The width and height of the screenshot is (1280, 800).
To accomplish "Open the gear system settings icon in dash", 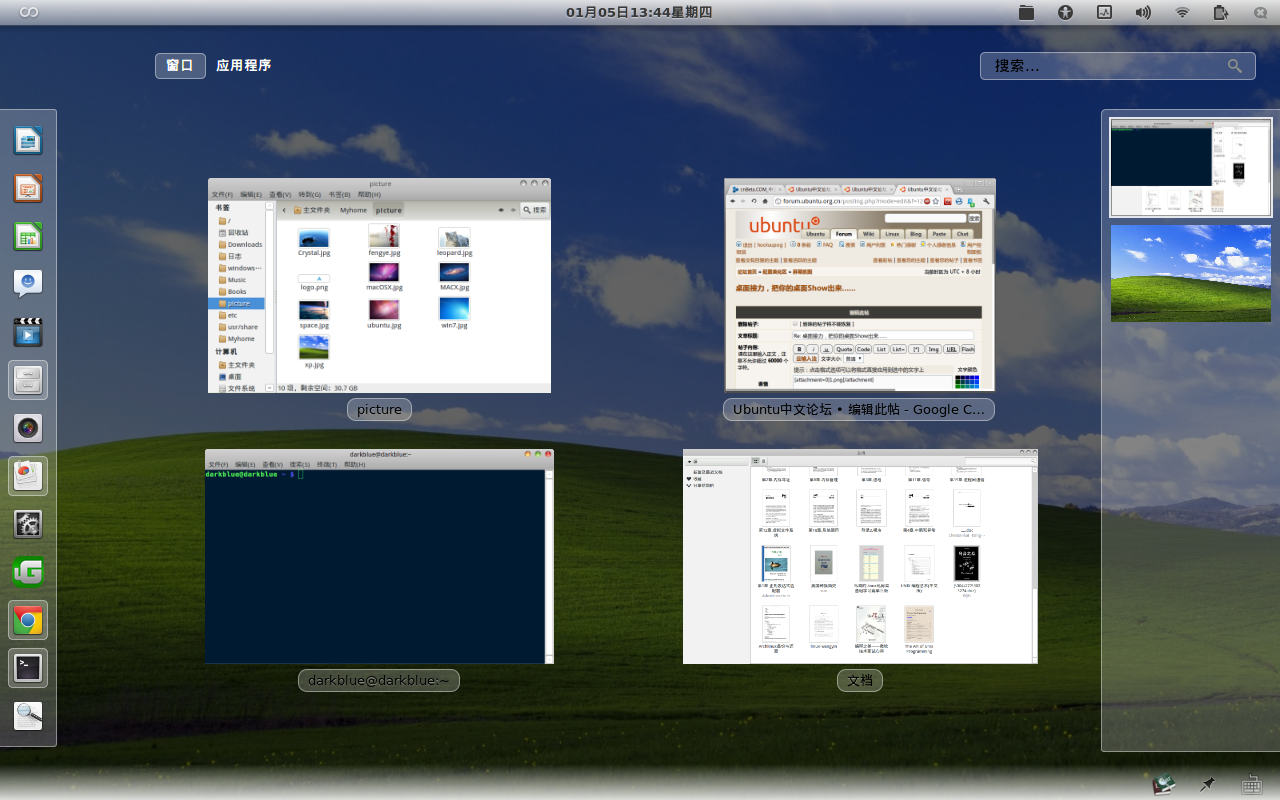I will pos(28,524).
